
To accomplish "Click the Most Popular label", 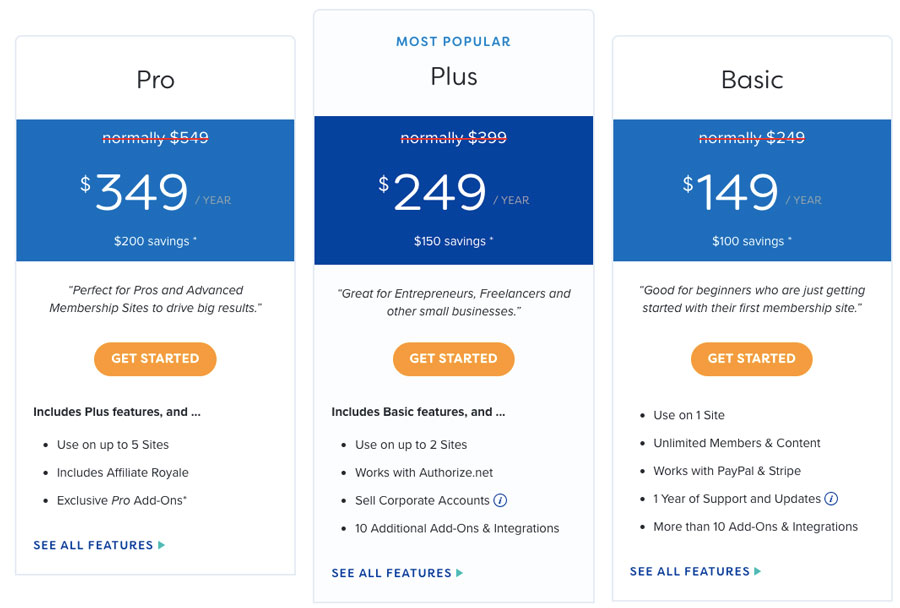I will pos(453,42).
